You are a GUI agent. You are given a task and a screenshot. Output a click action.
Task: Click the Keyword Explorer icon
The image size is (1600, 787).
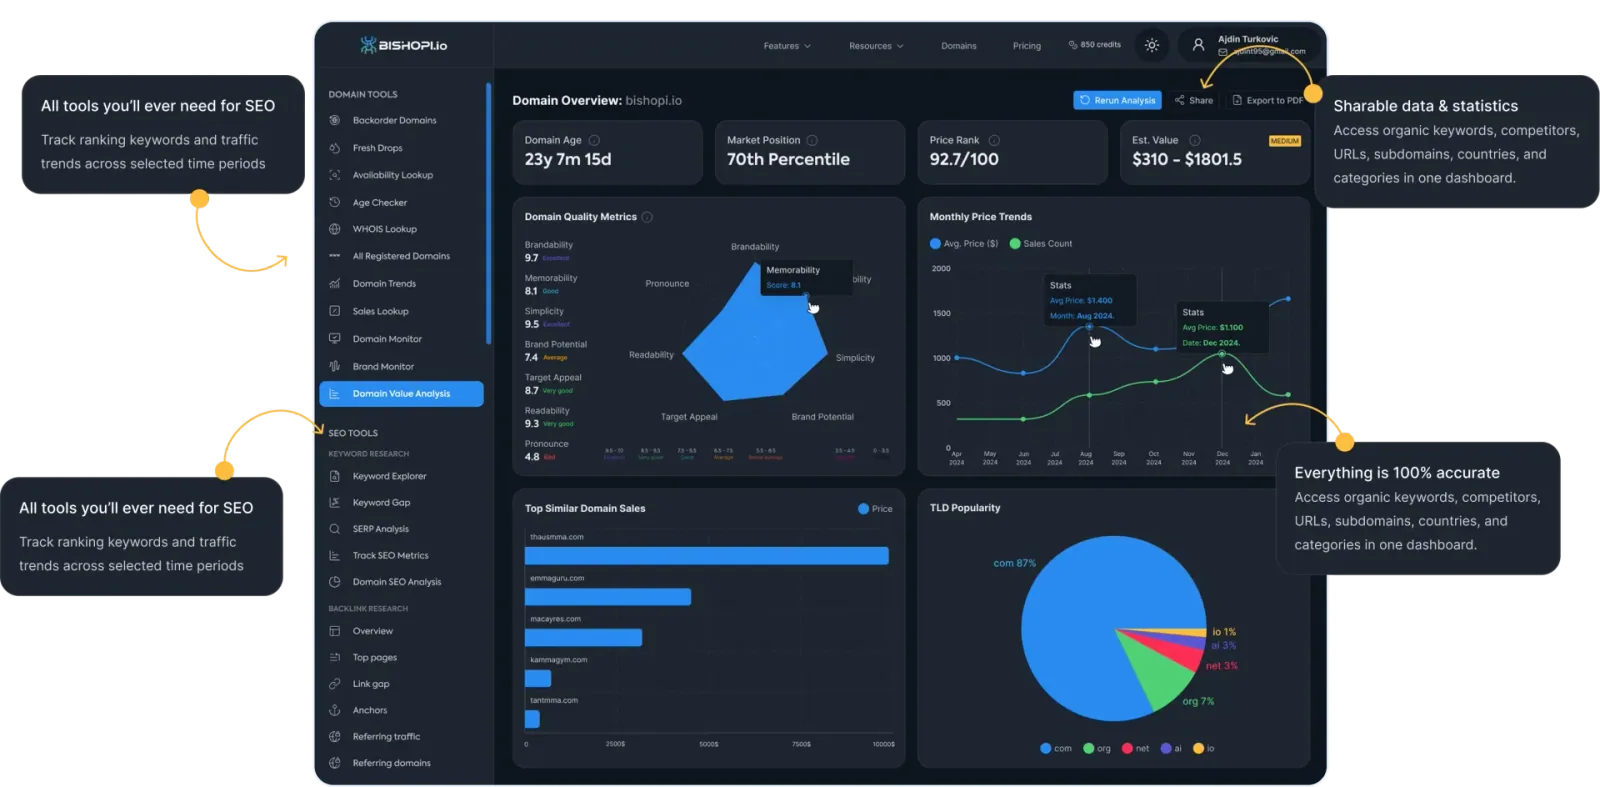335,476
